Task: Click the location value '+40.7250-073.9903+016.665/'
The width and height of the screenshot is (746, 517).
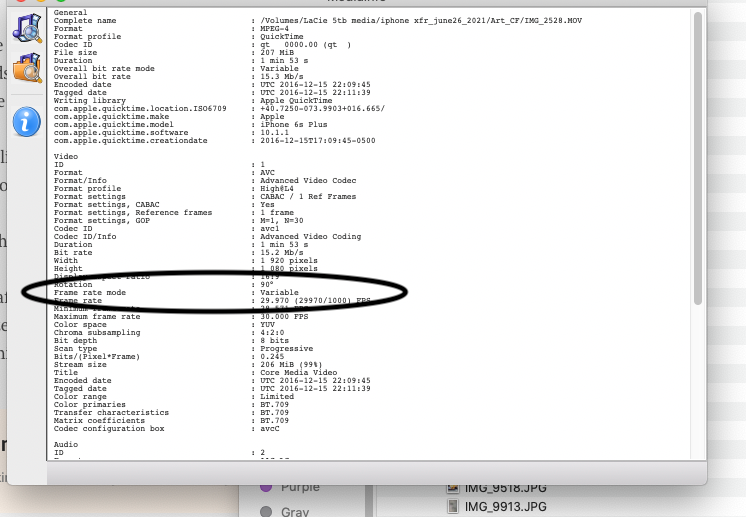Action: pyautogui.click(x=322, y=108)
